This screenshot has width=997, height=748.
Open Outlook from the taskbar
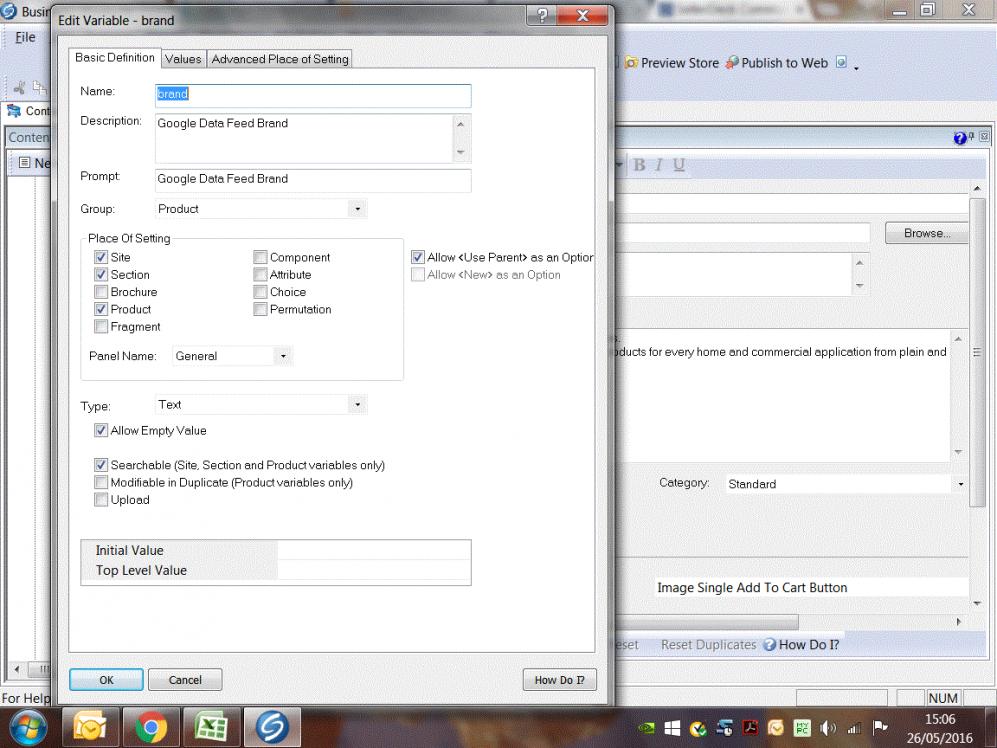[x=90, y=726]
